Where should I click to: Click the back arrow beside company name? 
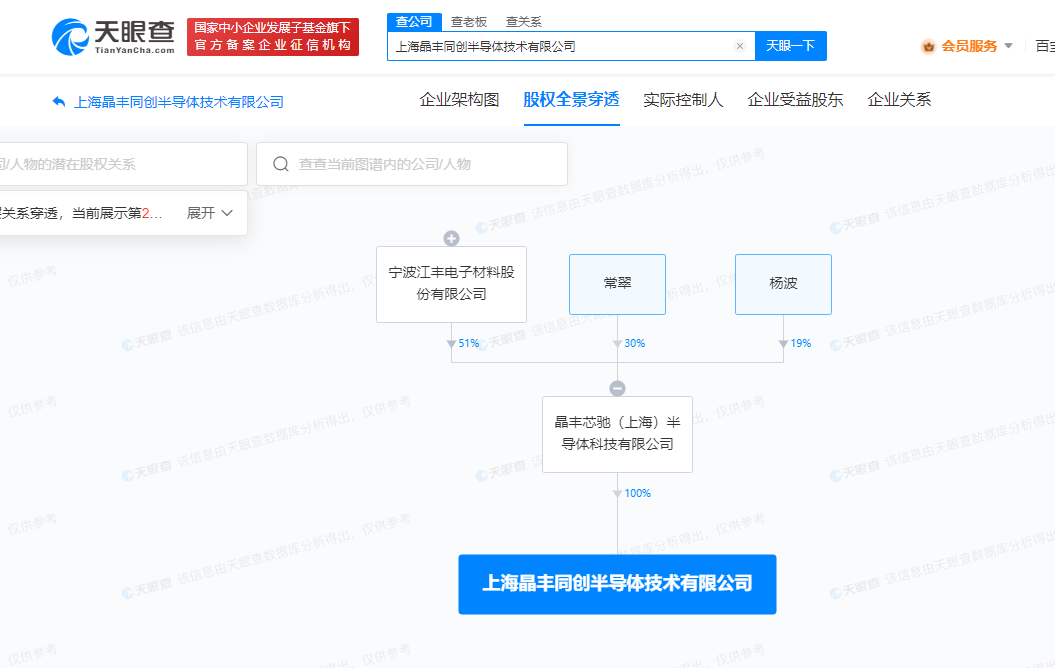click(58, 101)
